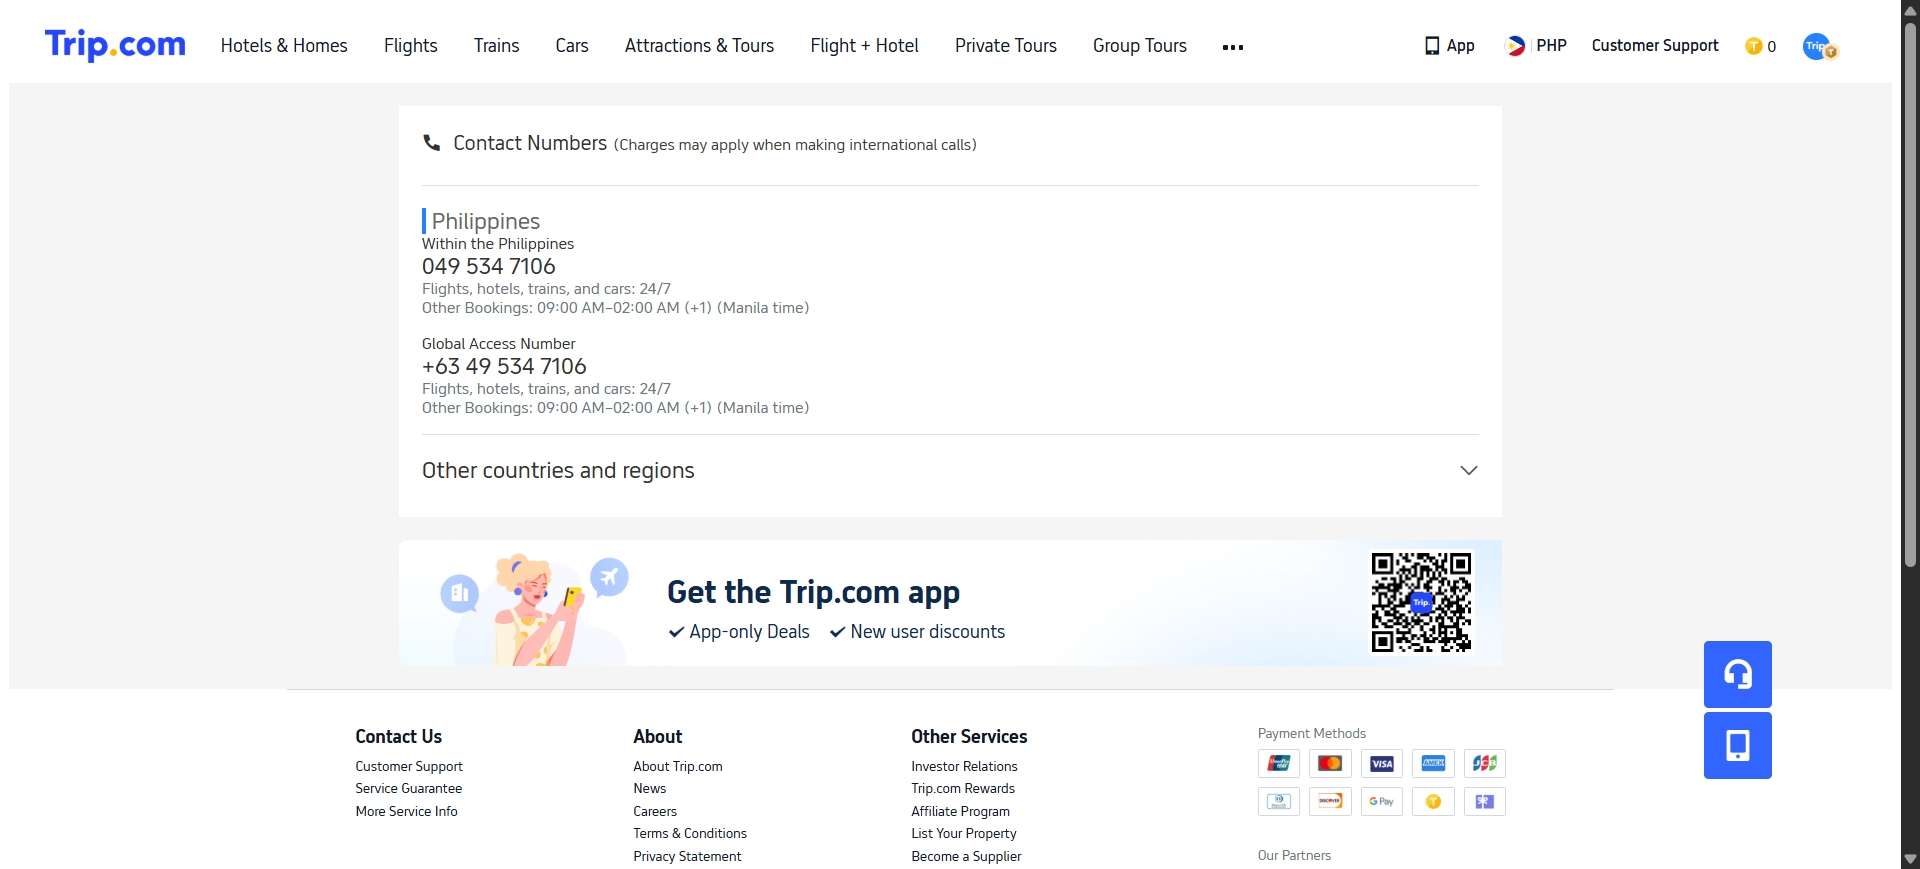Click the Visa payment icon

tap(1381, 763)
